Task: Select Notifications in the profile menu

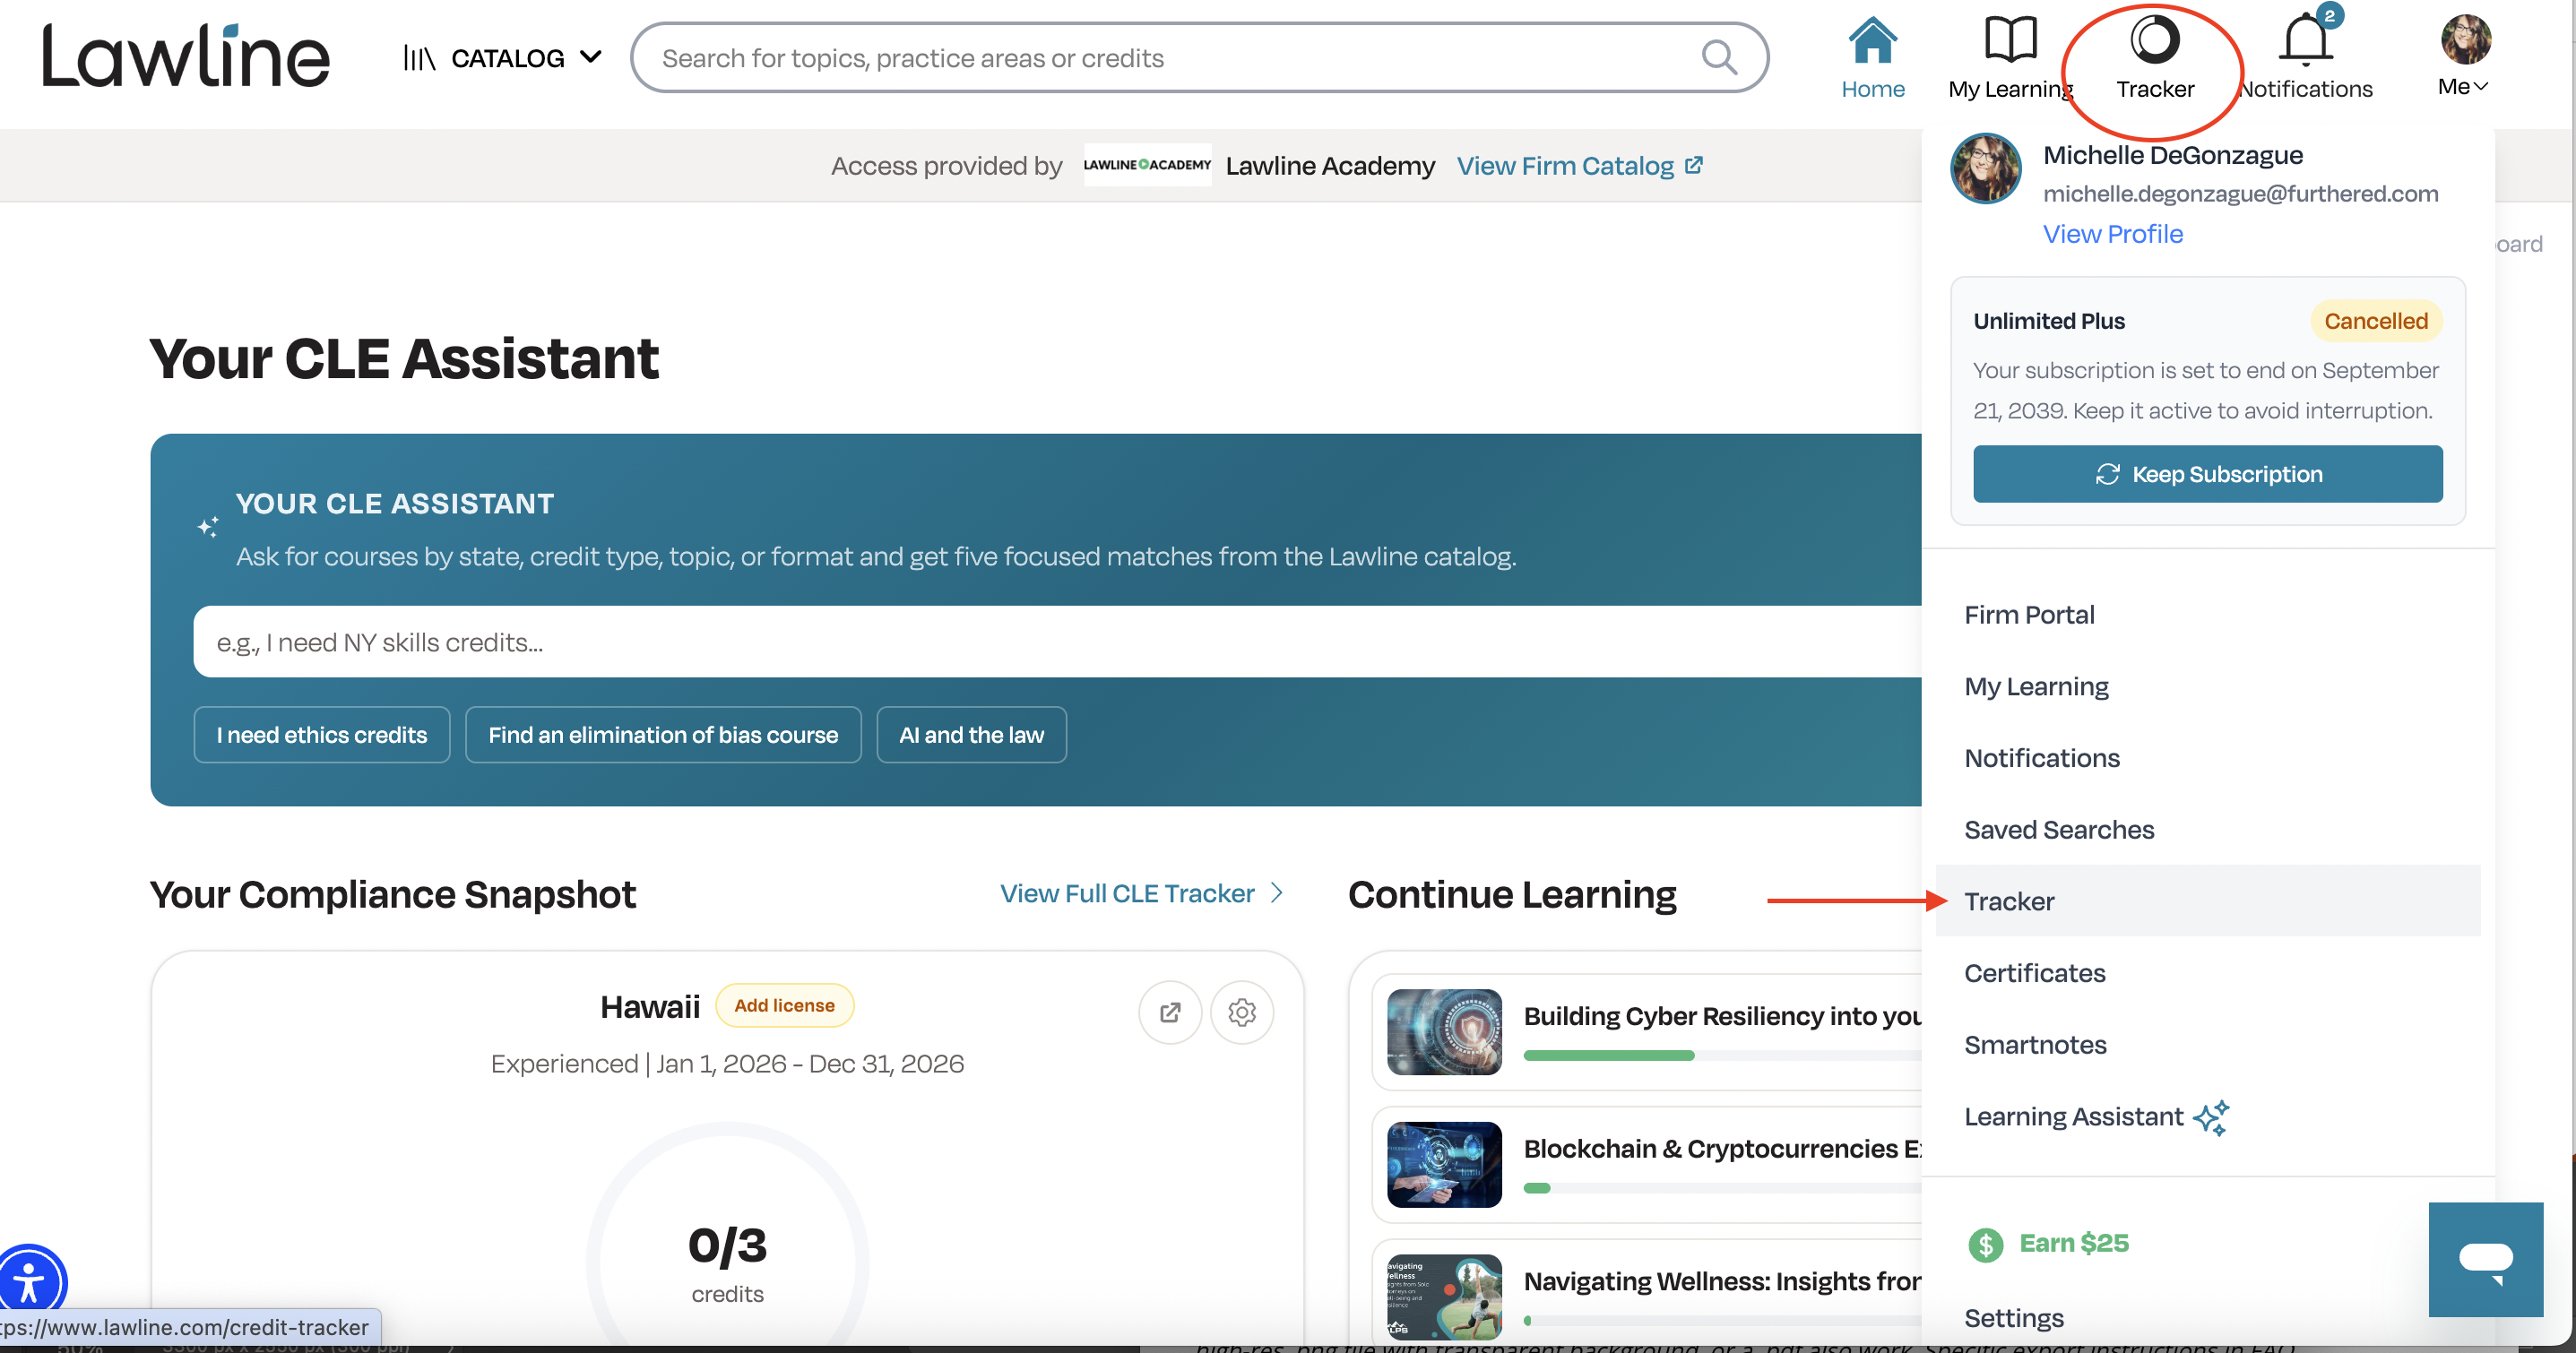Action: 2208,758
